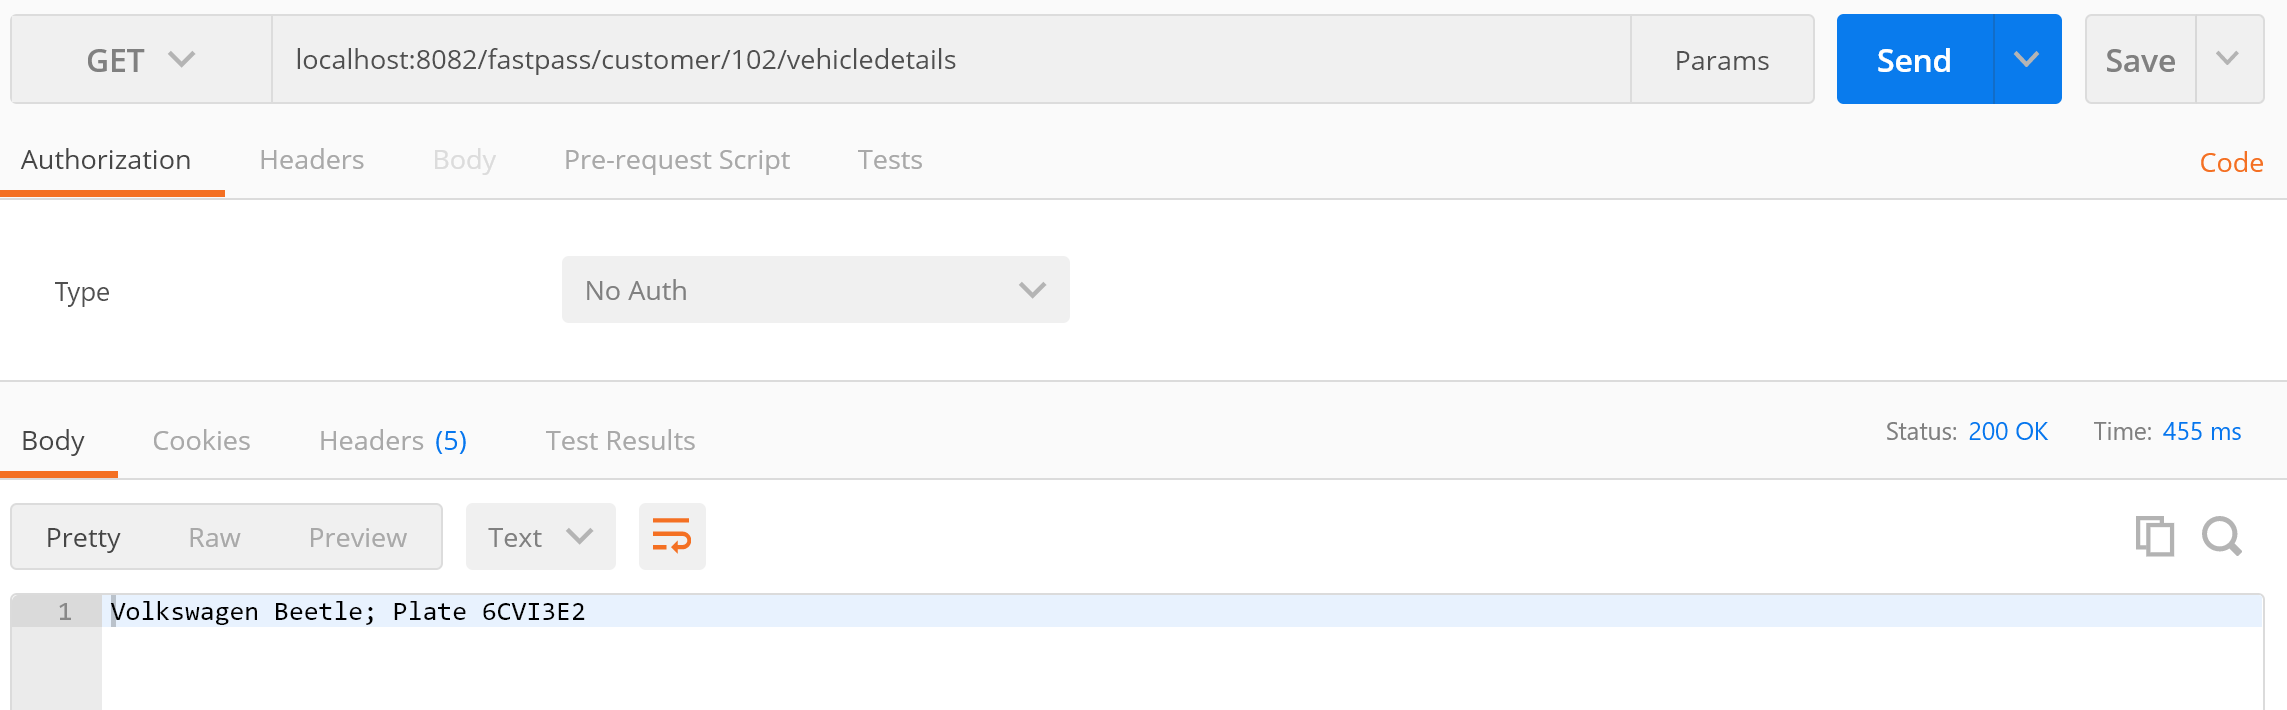The width and height of the screenshot is (2287, 710).
Task: Expand the Send button dropdown arrow
Action: click(x=2026, y=59)
